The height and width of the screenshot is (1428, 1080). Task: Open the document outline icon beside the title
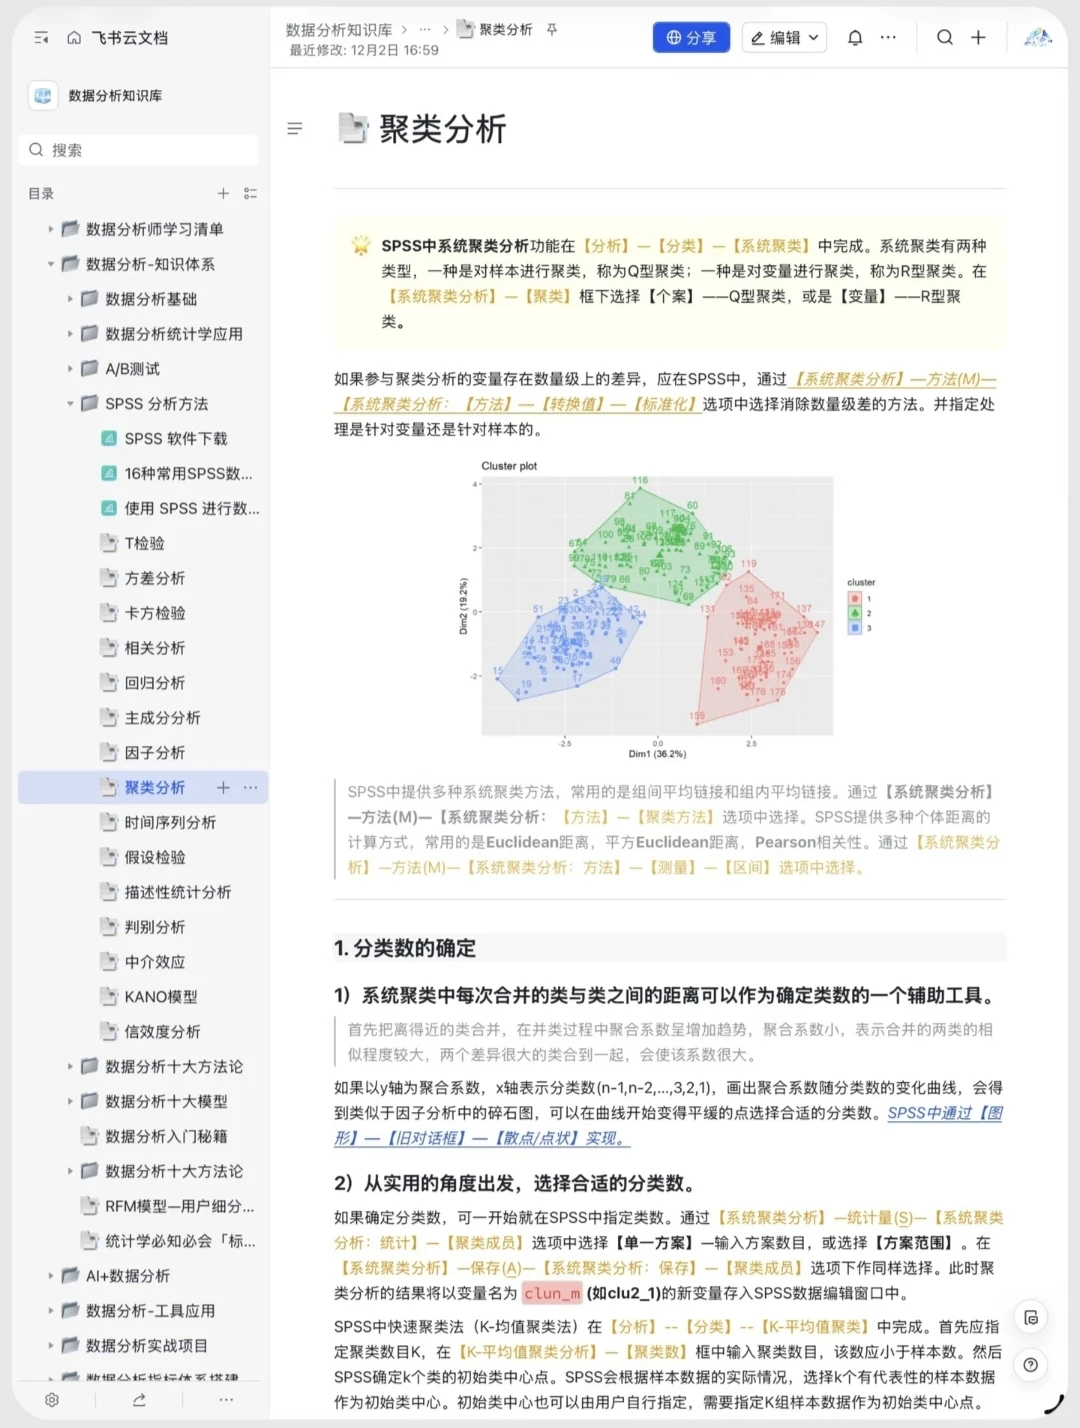coord(294,128)
